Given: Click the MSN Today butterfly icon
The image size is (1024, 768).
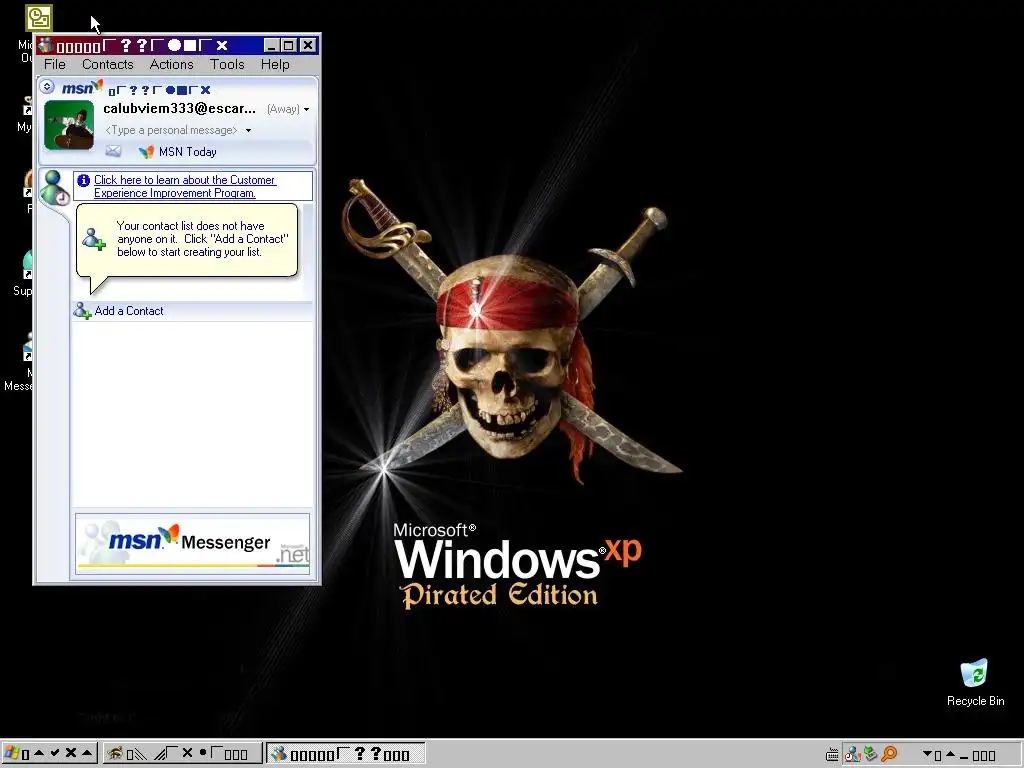Looking at the screenshot, I should click(x=146, y=152).
